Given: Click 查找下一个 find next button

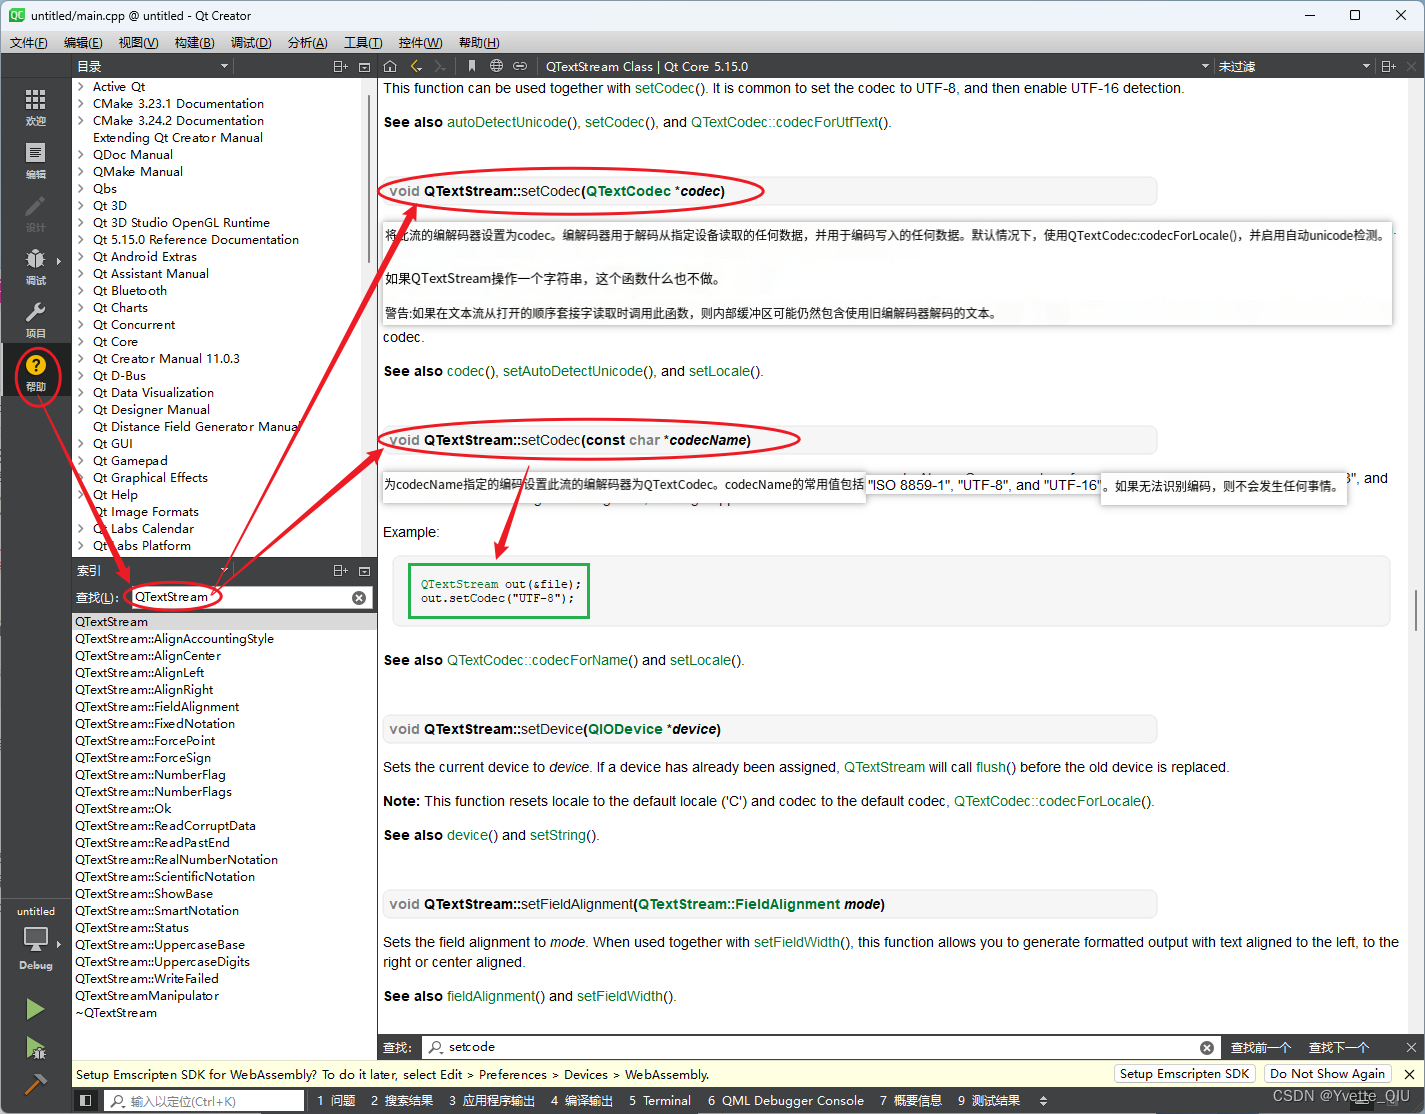Looking at the screenshot, I should tap(1339, 1047).
